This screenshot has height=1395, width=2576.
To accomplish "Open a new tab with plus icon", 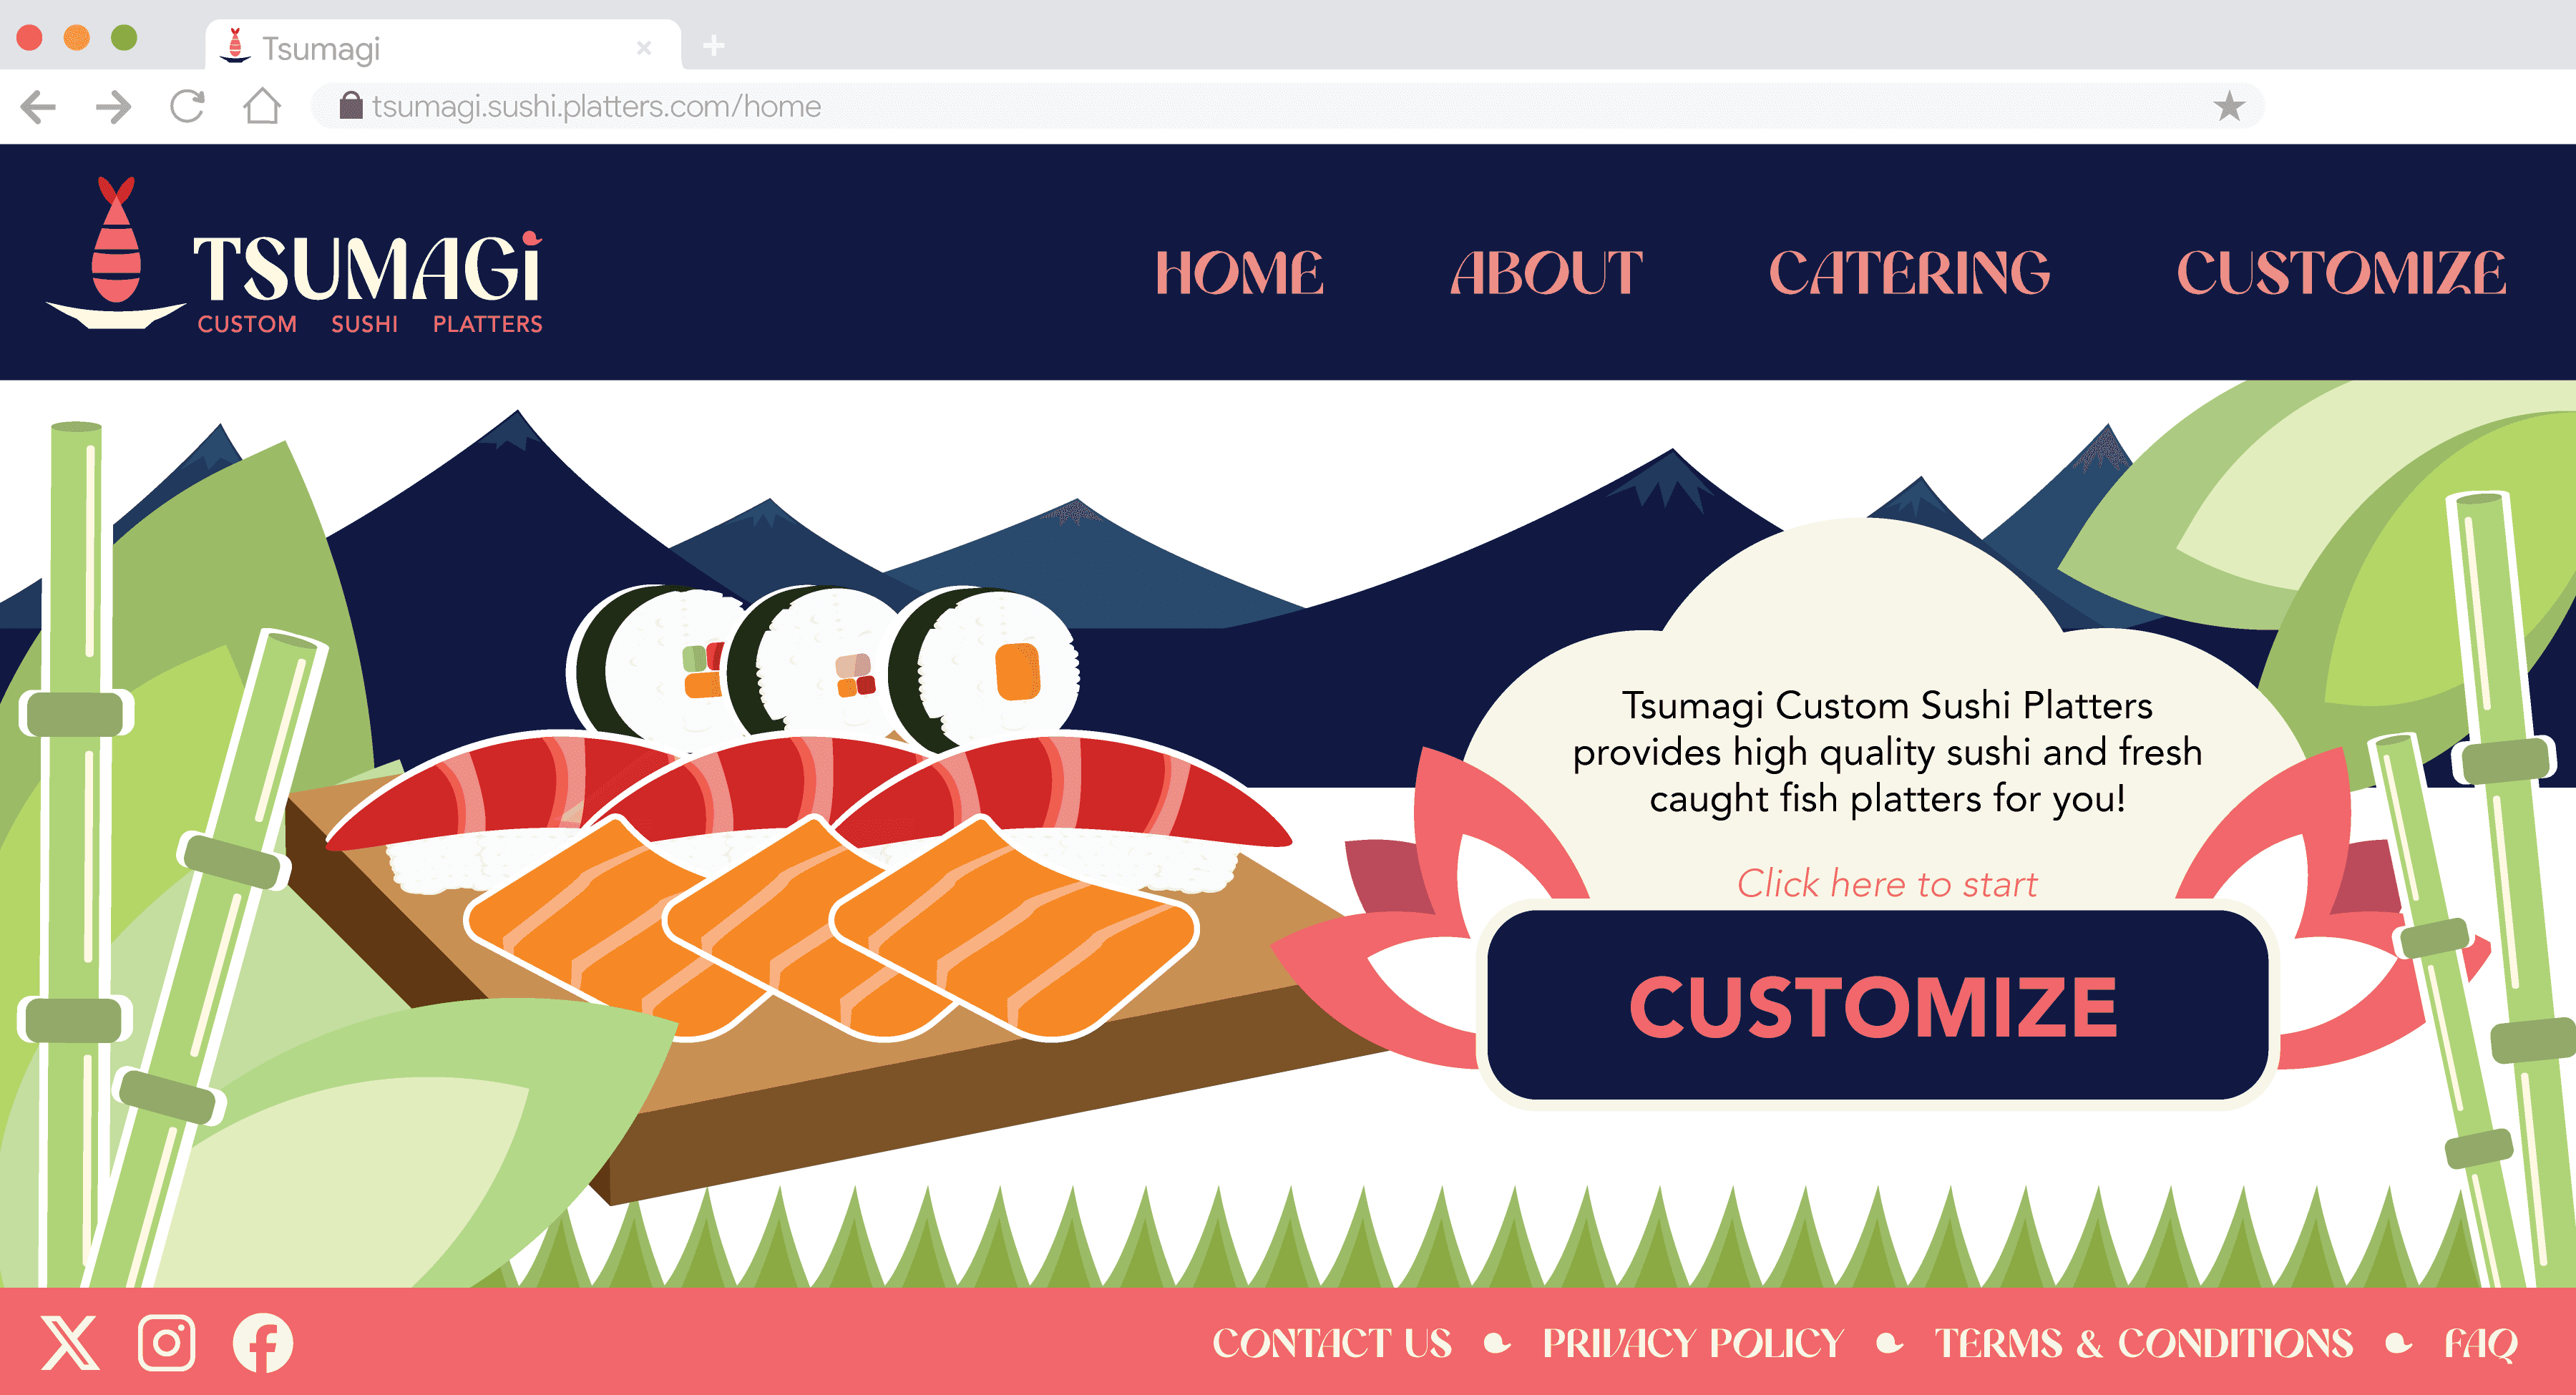I will pos(713,45).
